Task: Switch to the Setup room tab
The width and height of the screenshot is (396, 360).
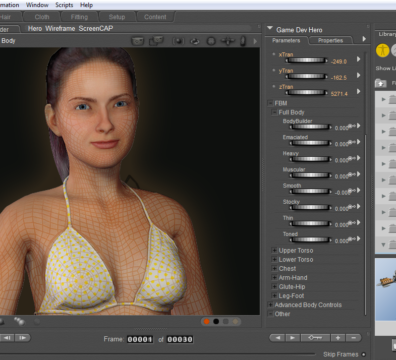Action: pyautogui.click(x=117, y=17)
